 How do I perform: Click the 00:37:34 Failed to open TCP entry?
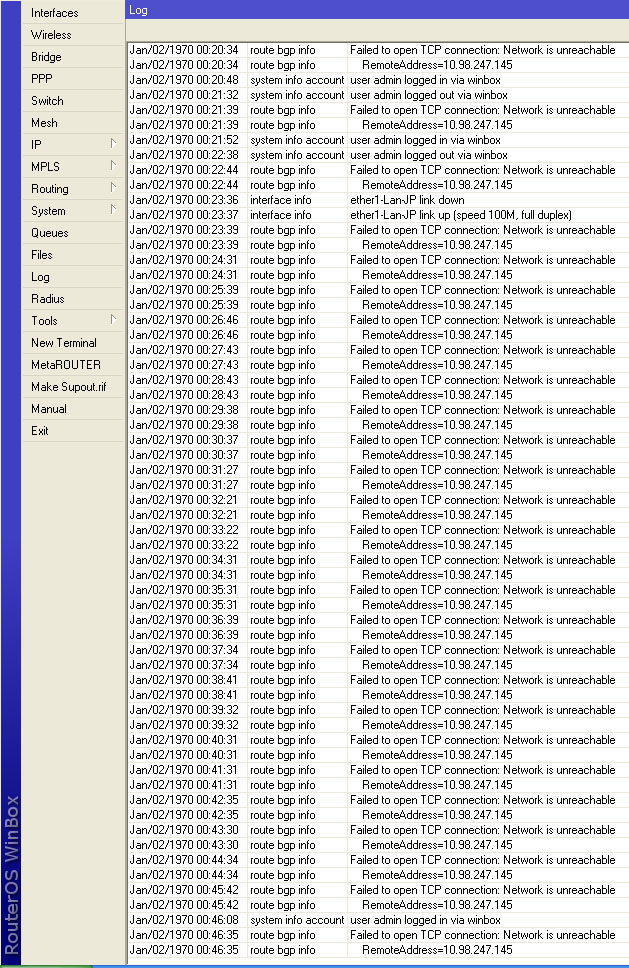(378, 650)
